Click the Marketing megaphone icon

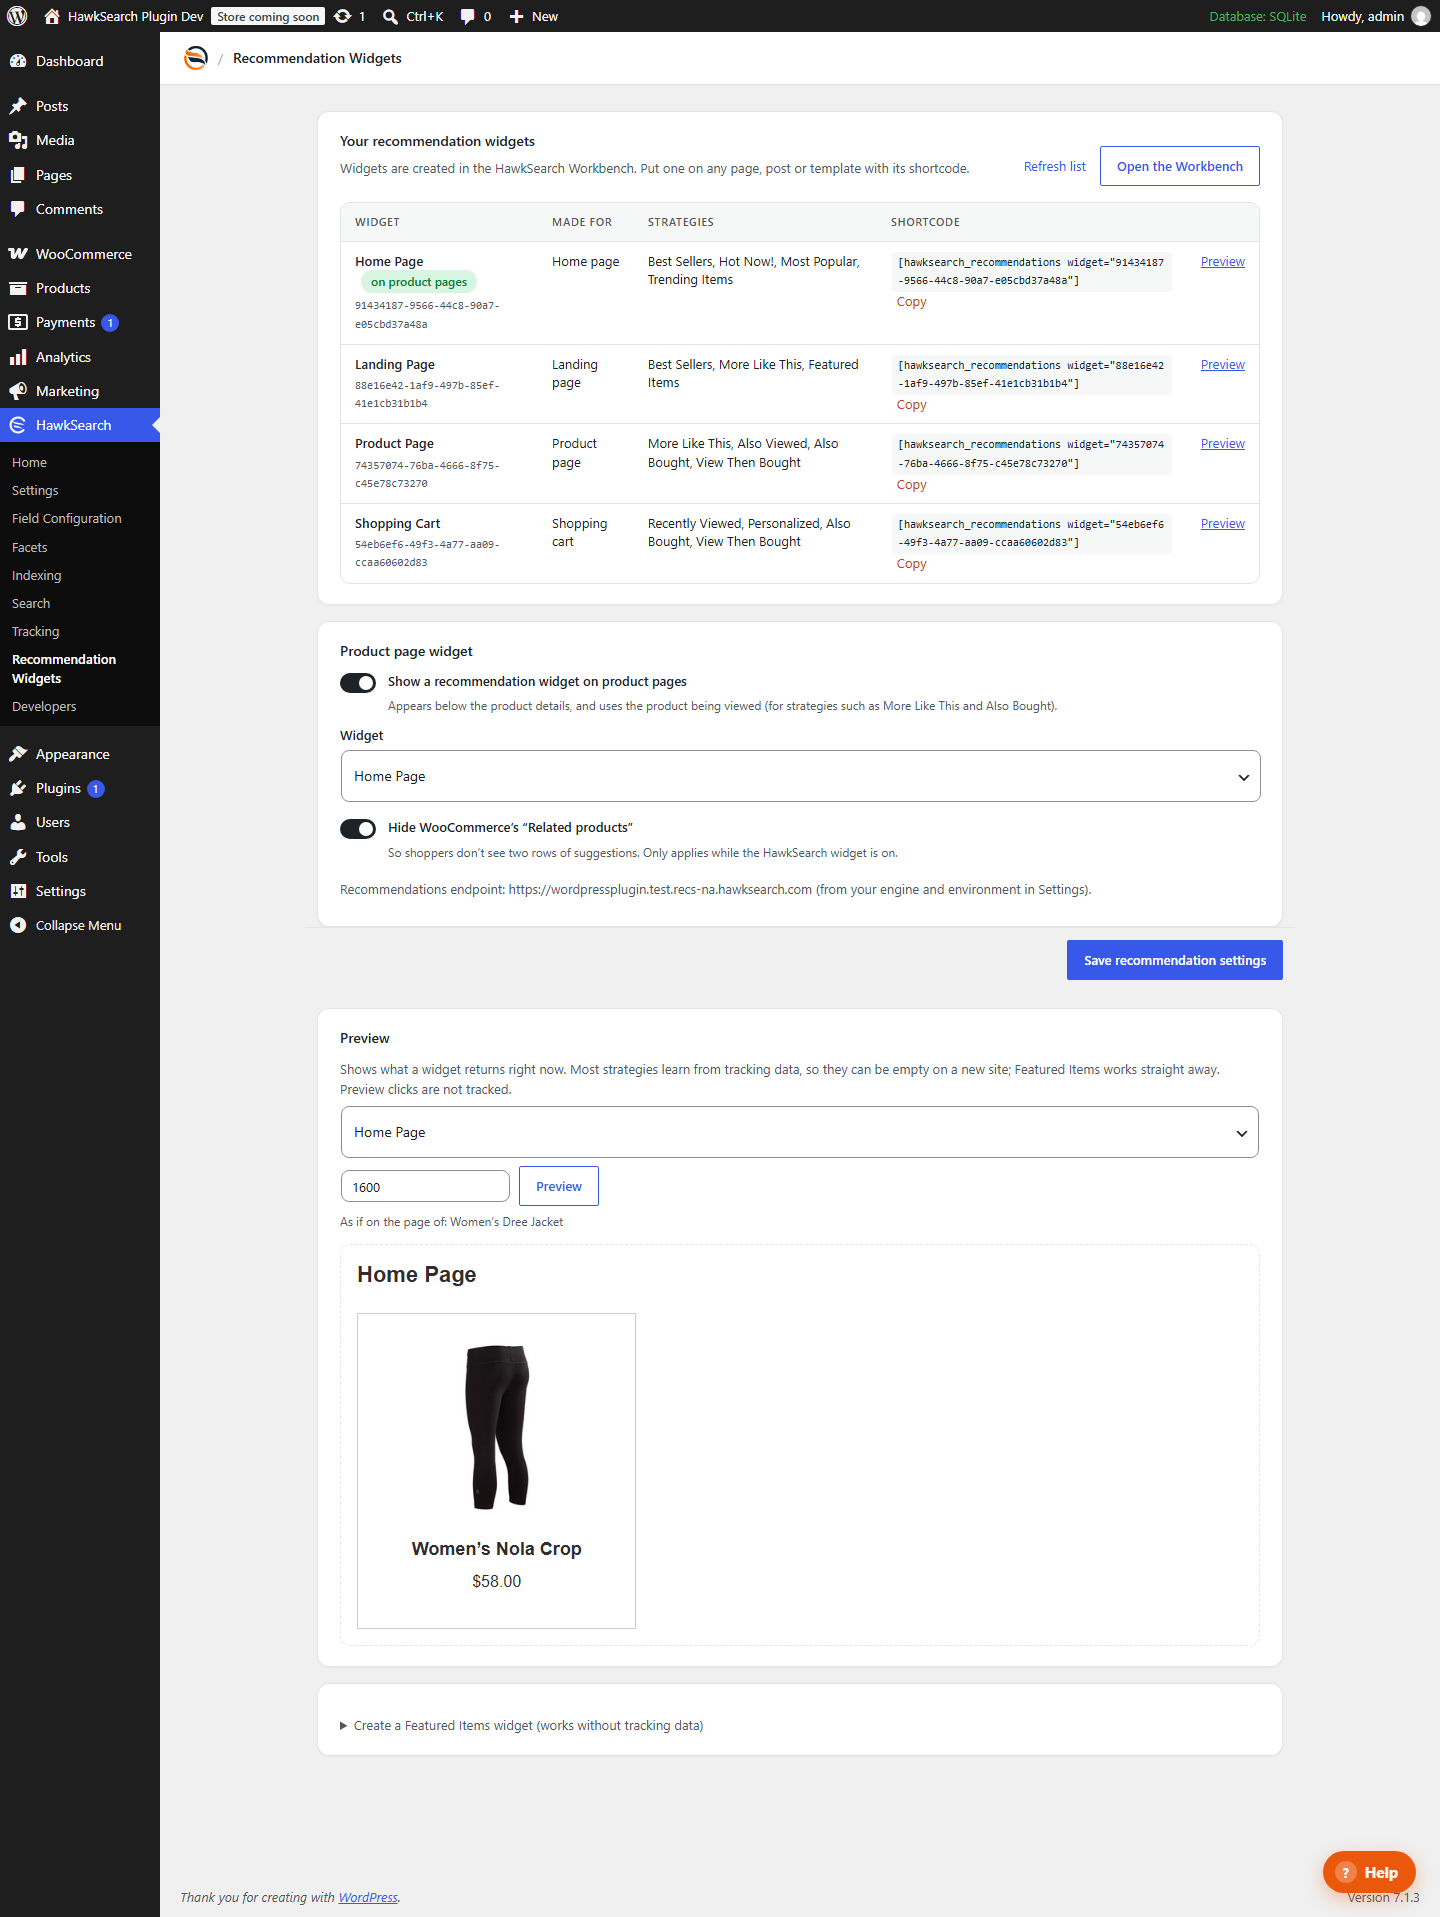point(18,391)
